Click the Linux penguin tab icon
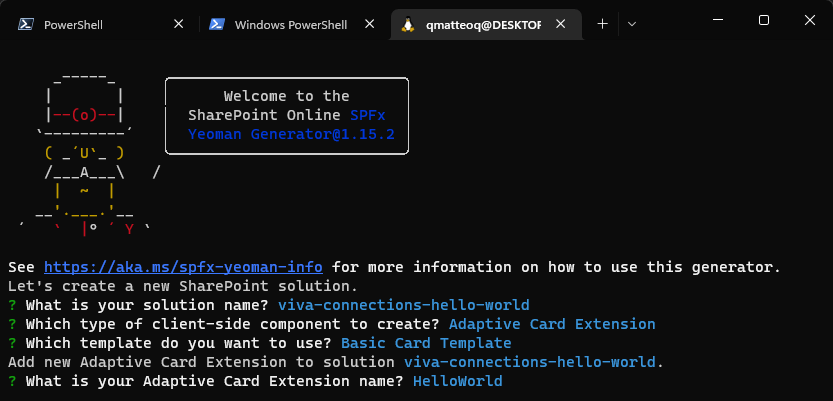The width and height of the screenshot is (833, 401). click(x=408, y=25)
